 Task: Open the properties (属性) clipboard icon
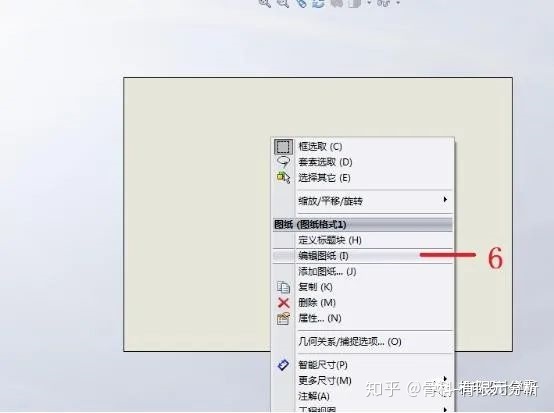[x=283, y=318]
